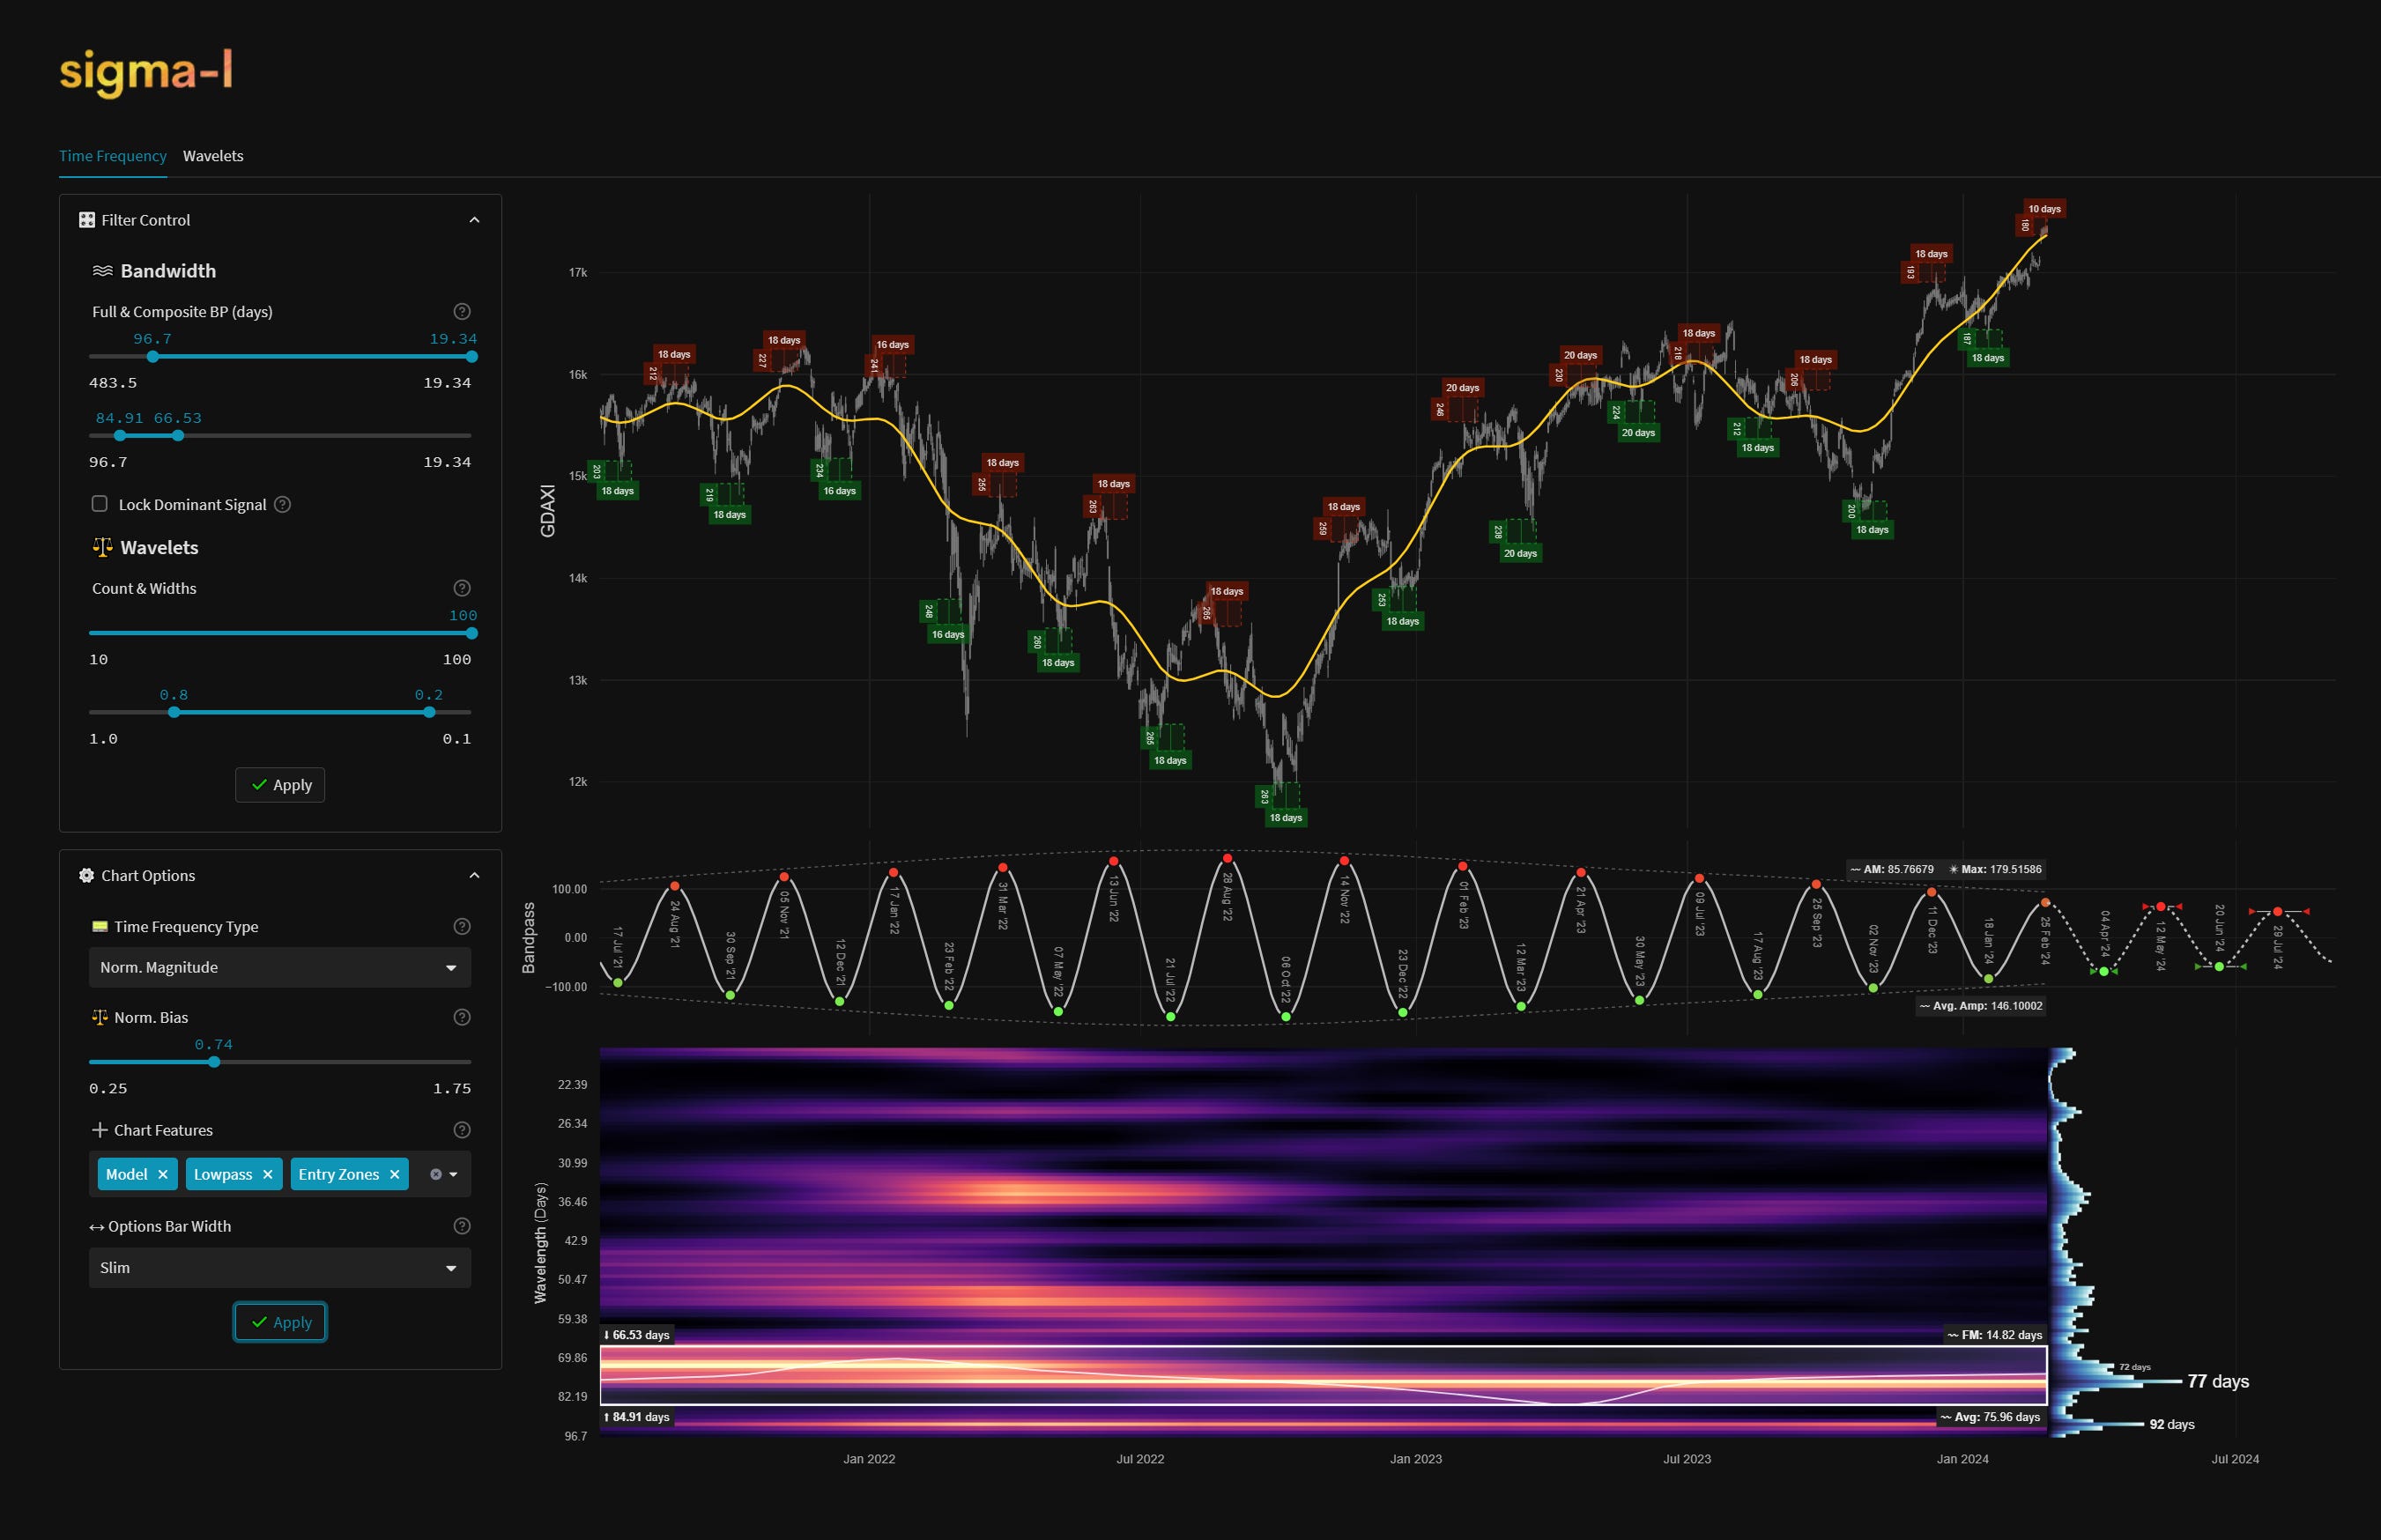Image resolution: width=2381 pixels, height=1540 pixels.
Task: Collapse the Chart Options panel
Action: pos(475,876)
